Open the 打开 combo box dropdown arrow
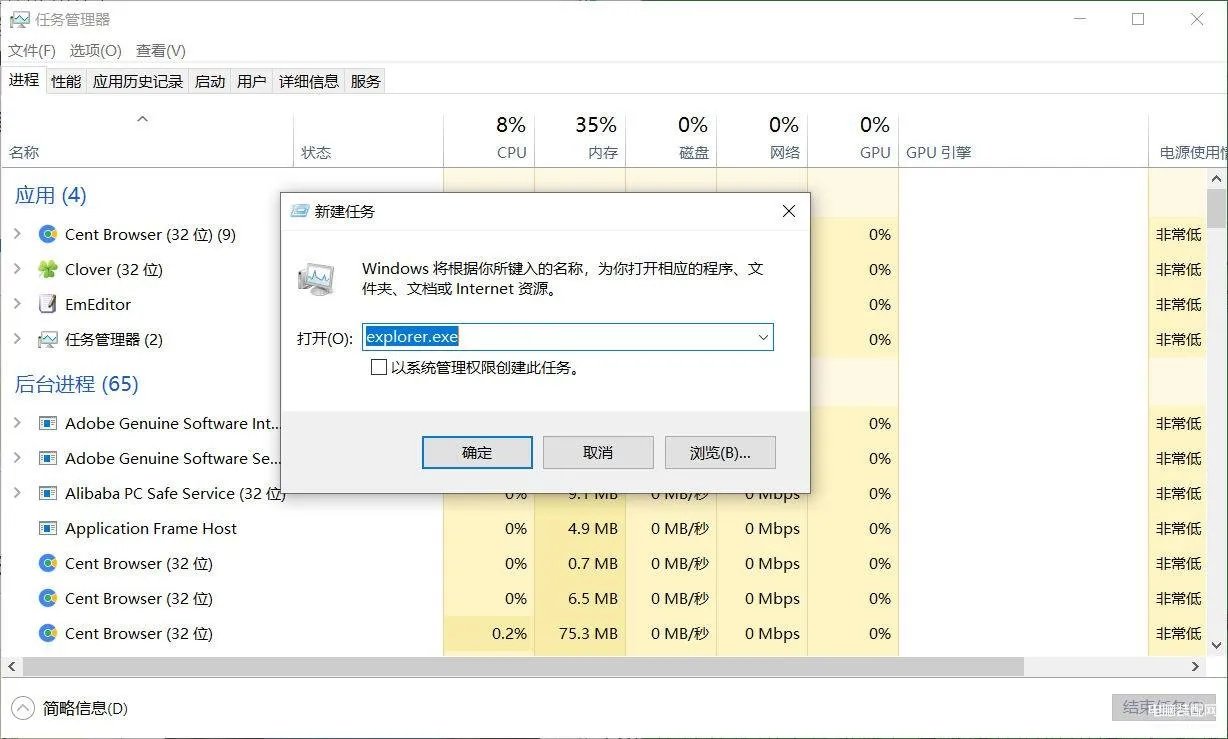Screen dimensions: 1228x739 tap(763, 337)
